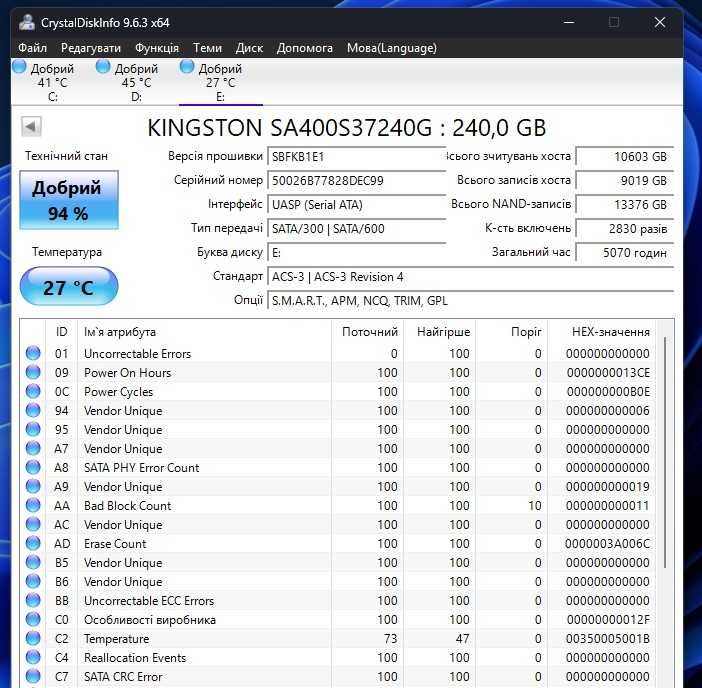Click the CrystalDiskInfo app icon in title bar

tap(27, 22)
